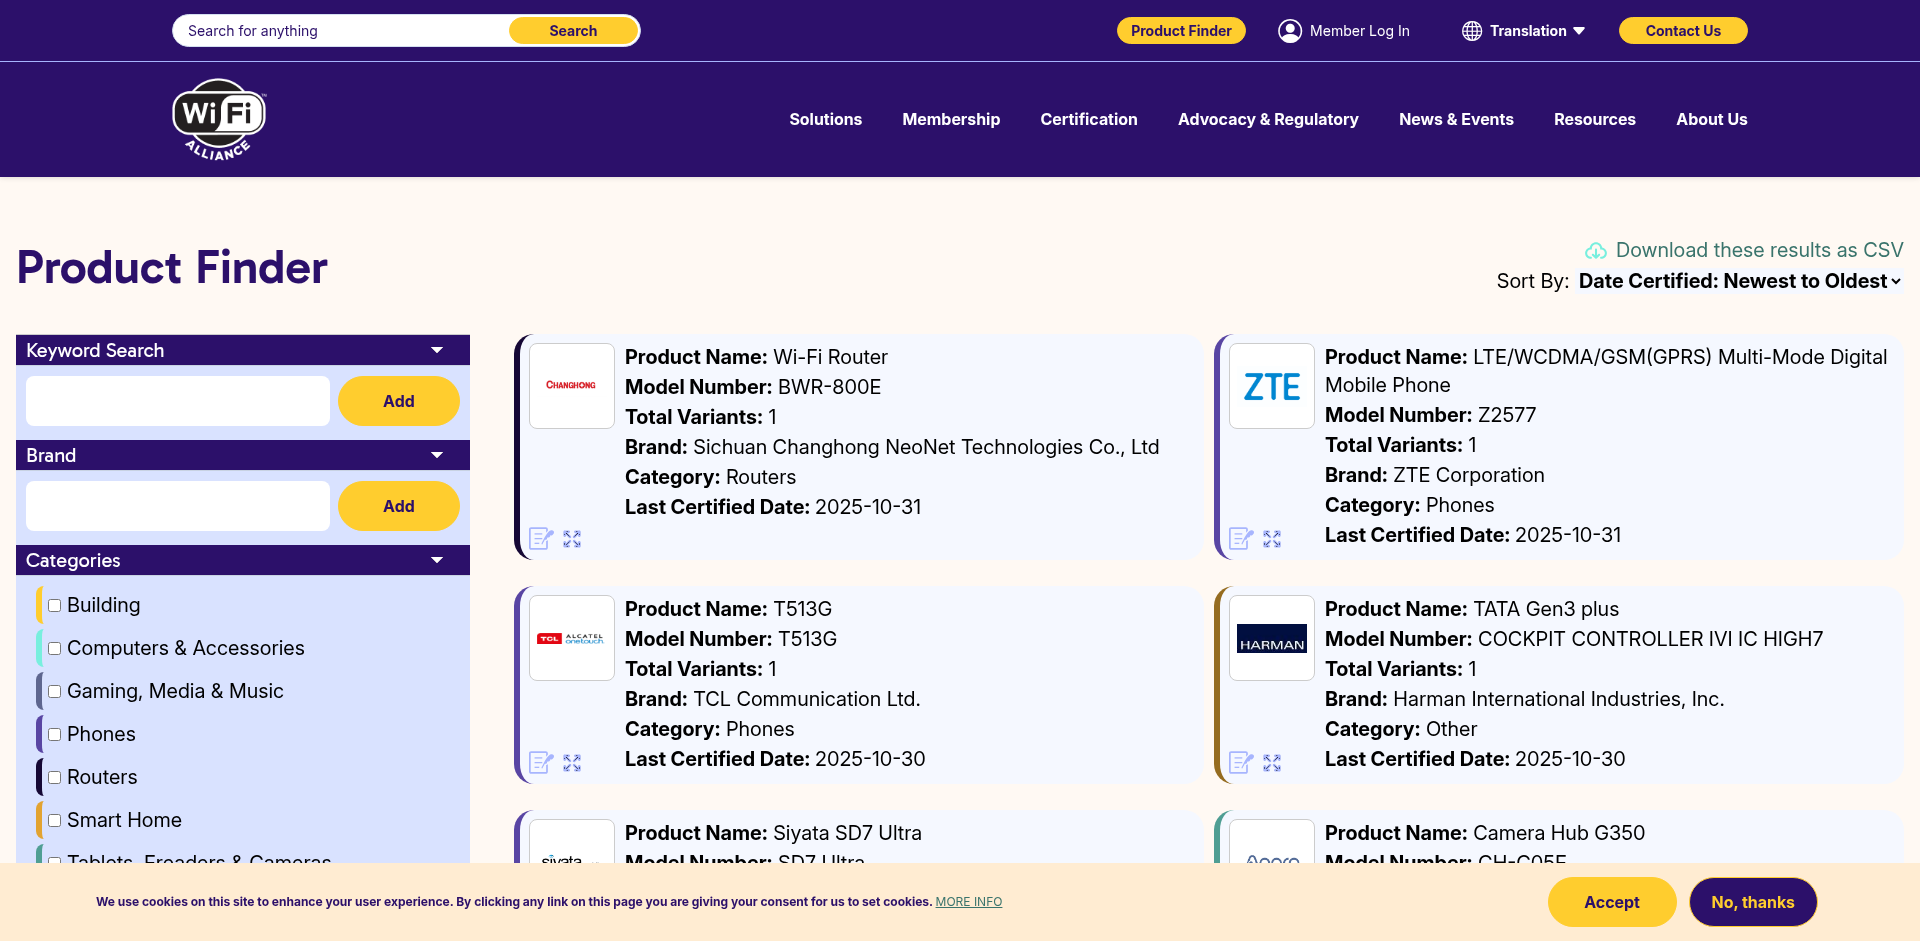Viewport: 1920px width, 941px height.
Task: Click the Brand filter text field
Action: coord(178,506)
